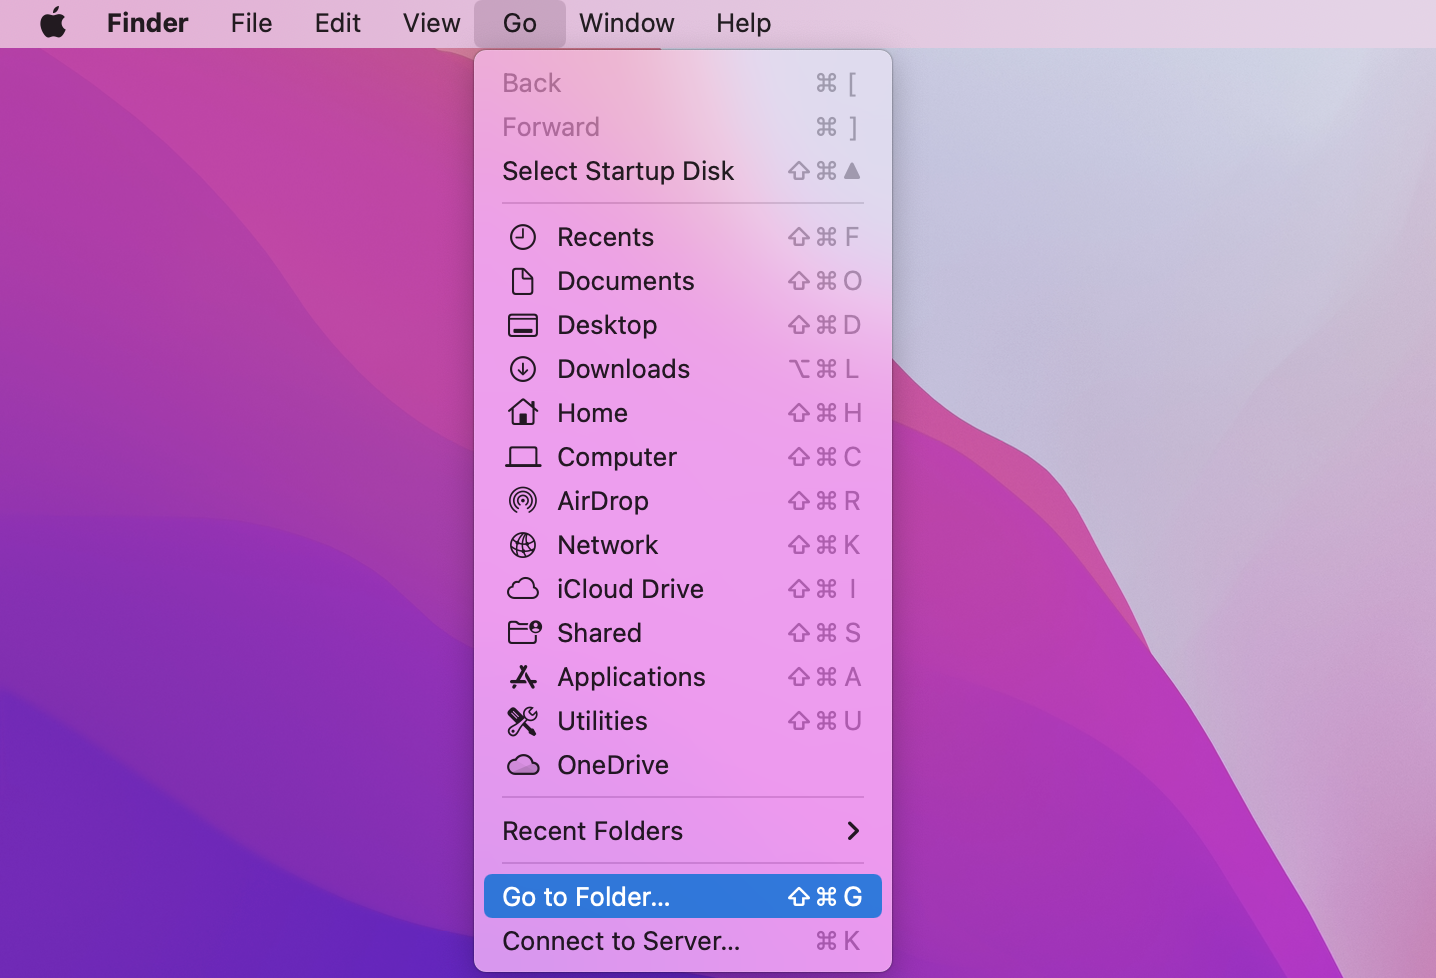Open the Computer location

[616, 457]
